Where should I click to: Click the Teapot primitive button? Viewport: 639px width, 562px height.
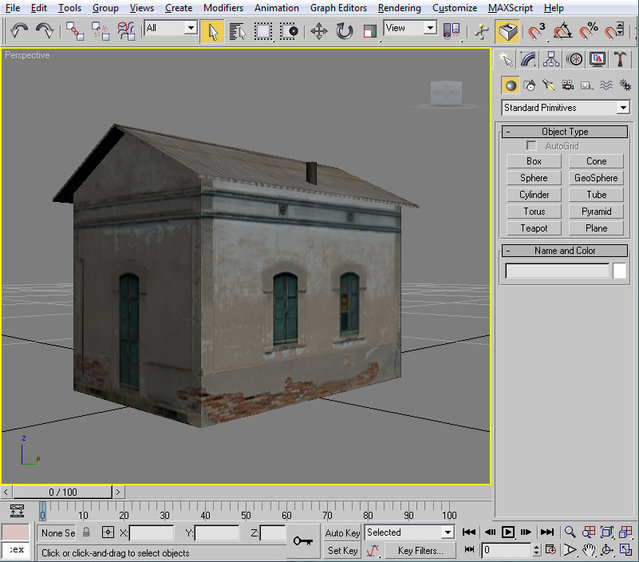coord(534,228)
